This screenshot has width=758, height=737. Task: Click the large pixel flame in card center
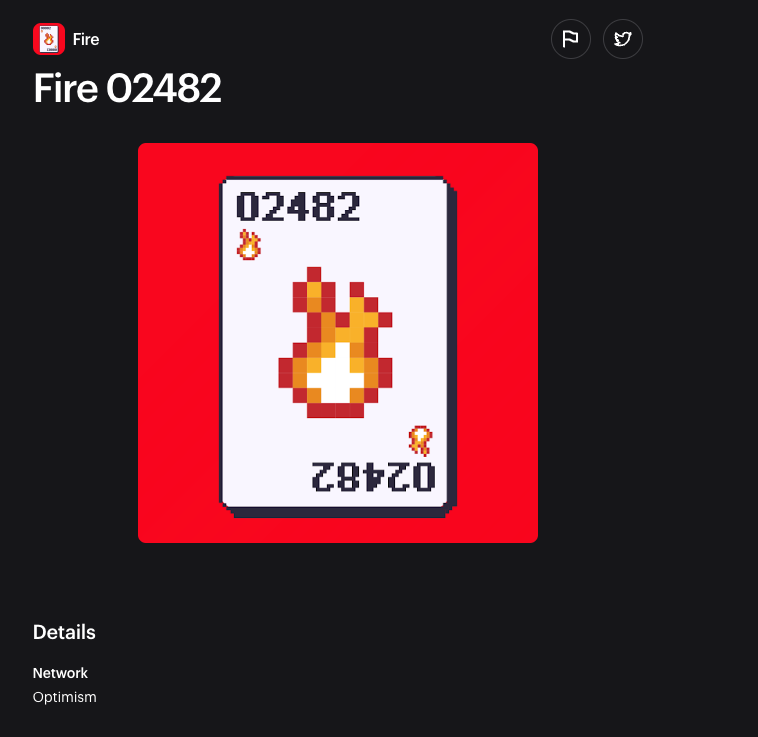coord(335,342)
